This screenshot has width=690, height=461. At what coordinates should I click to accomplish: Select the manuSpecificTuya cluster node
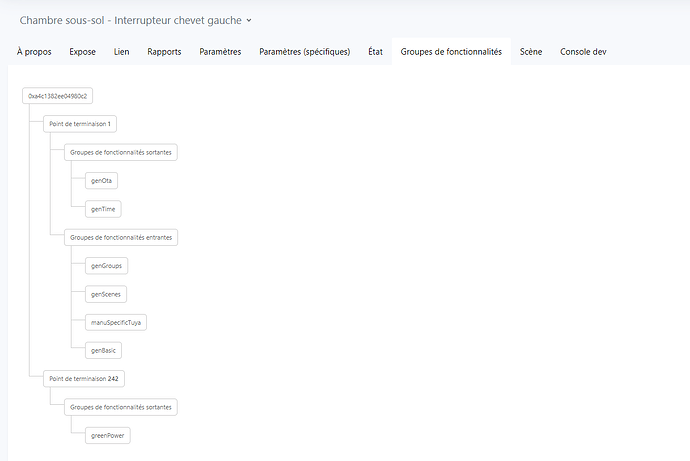tap(118, 323)
